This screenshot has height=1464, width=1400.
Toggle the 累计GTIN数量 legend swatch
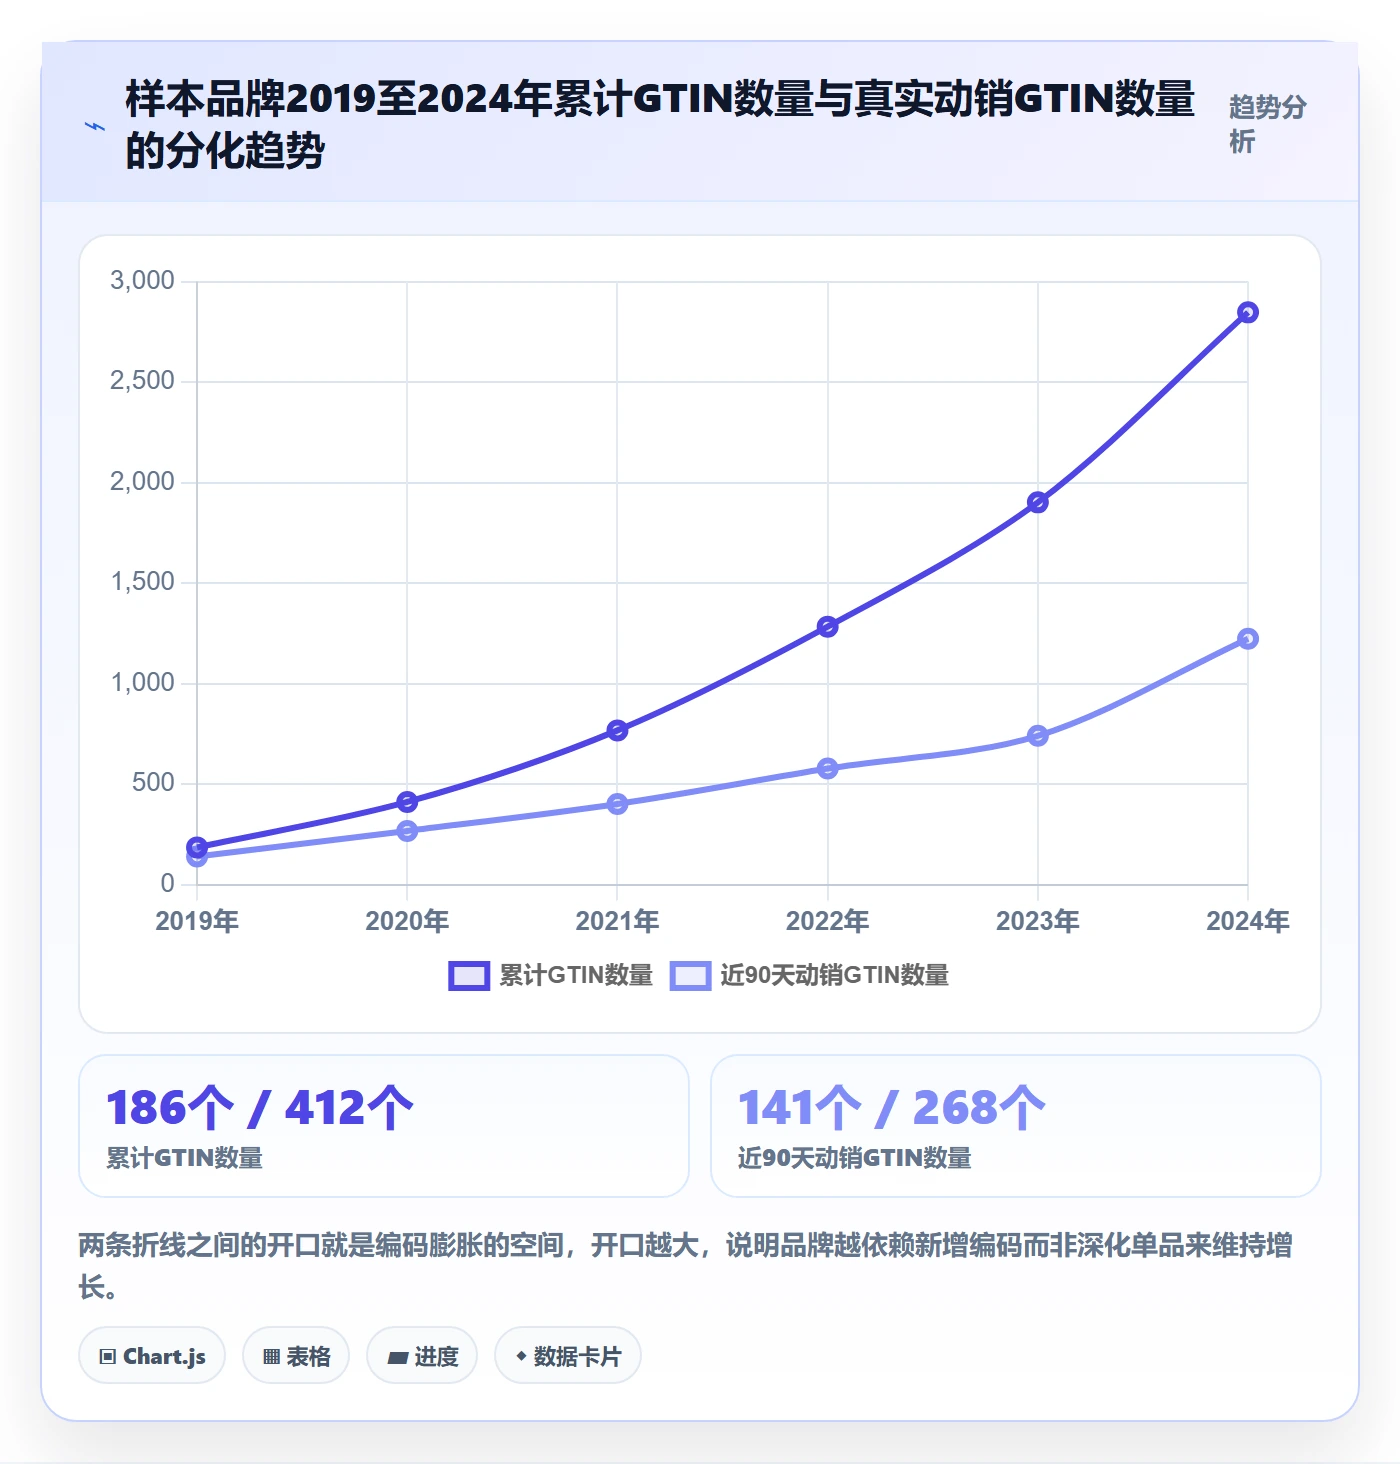469,975
